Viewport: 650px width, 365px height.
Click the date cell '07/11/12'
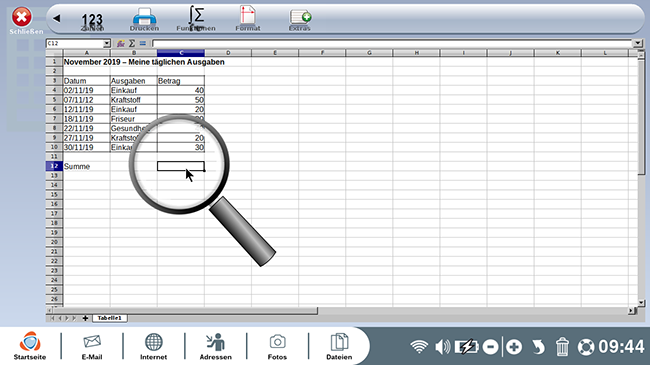87,100
